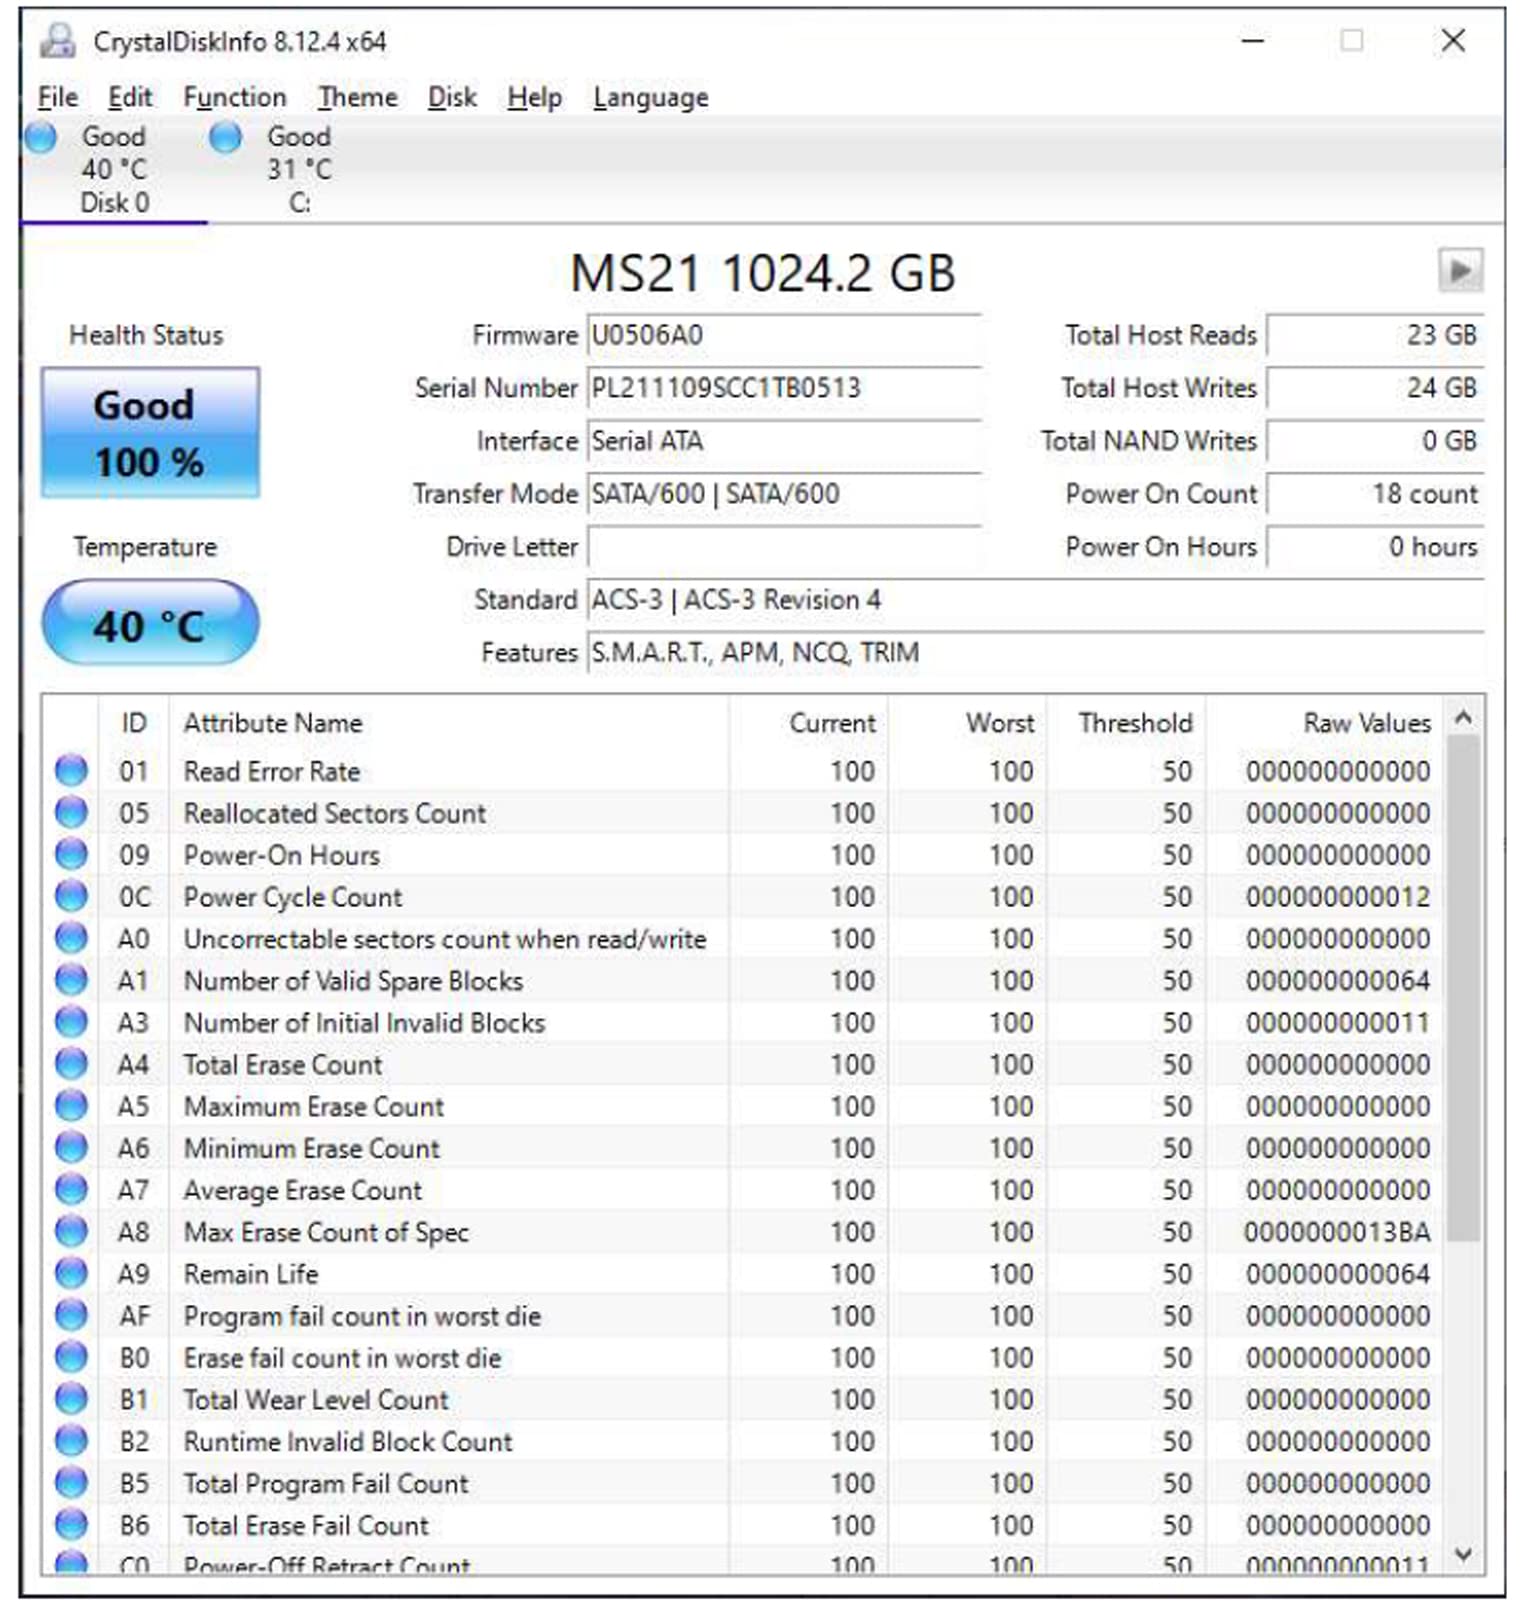Image resolution: width=1531 pixels, height=1603 pixels.
Task: Click the C: drive blue status orb
Action: [226, 137]
